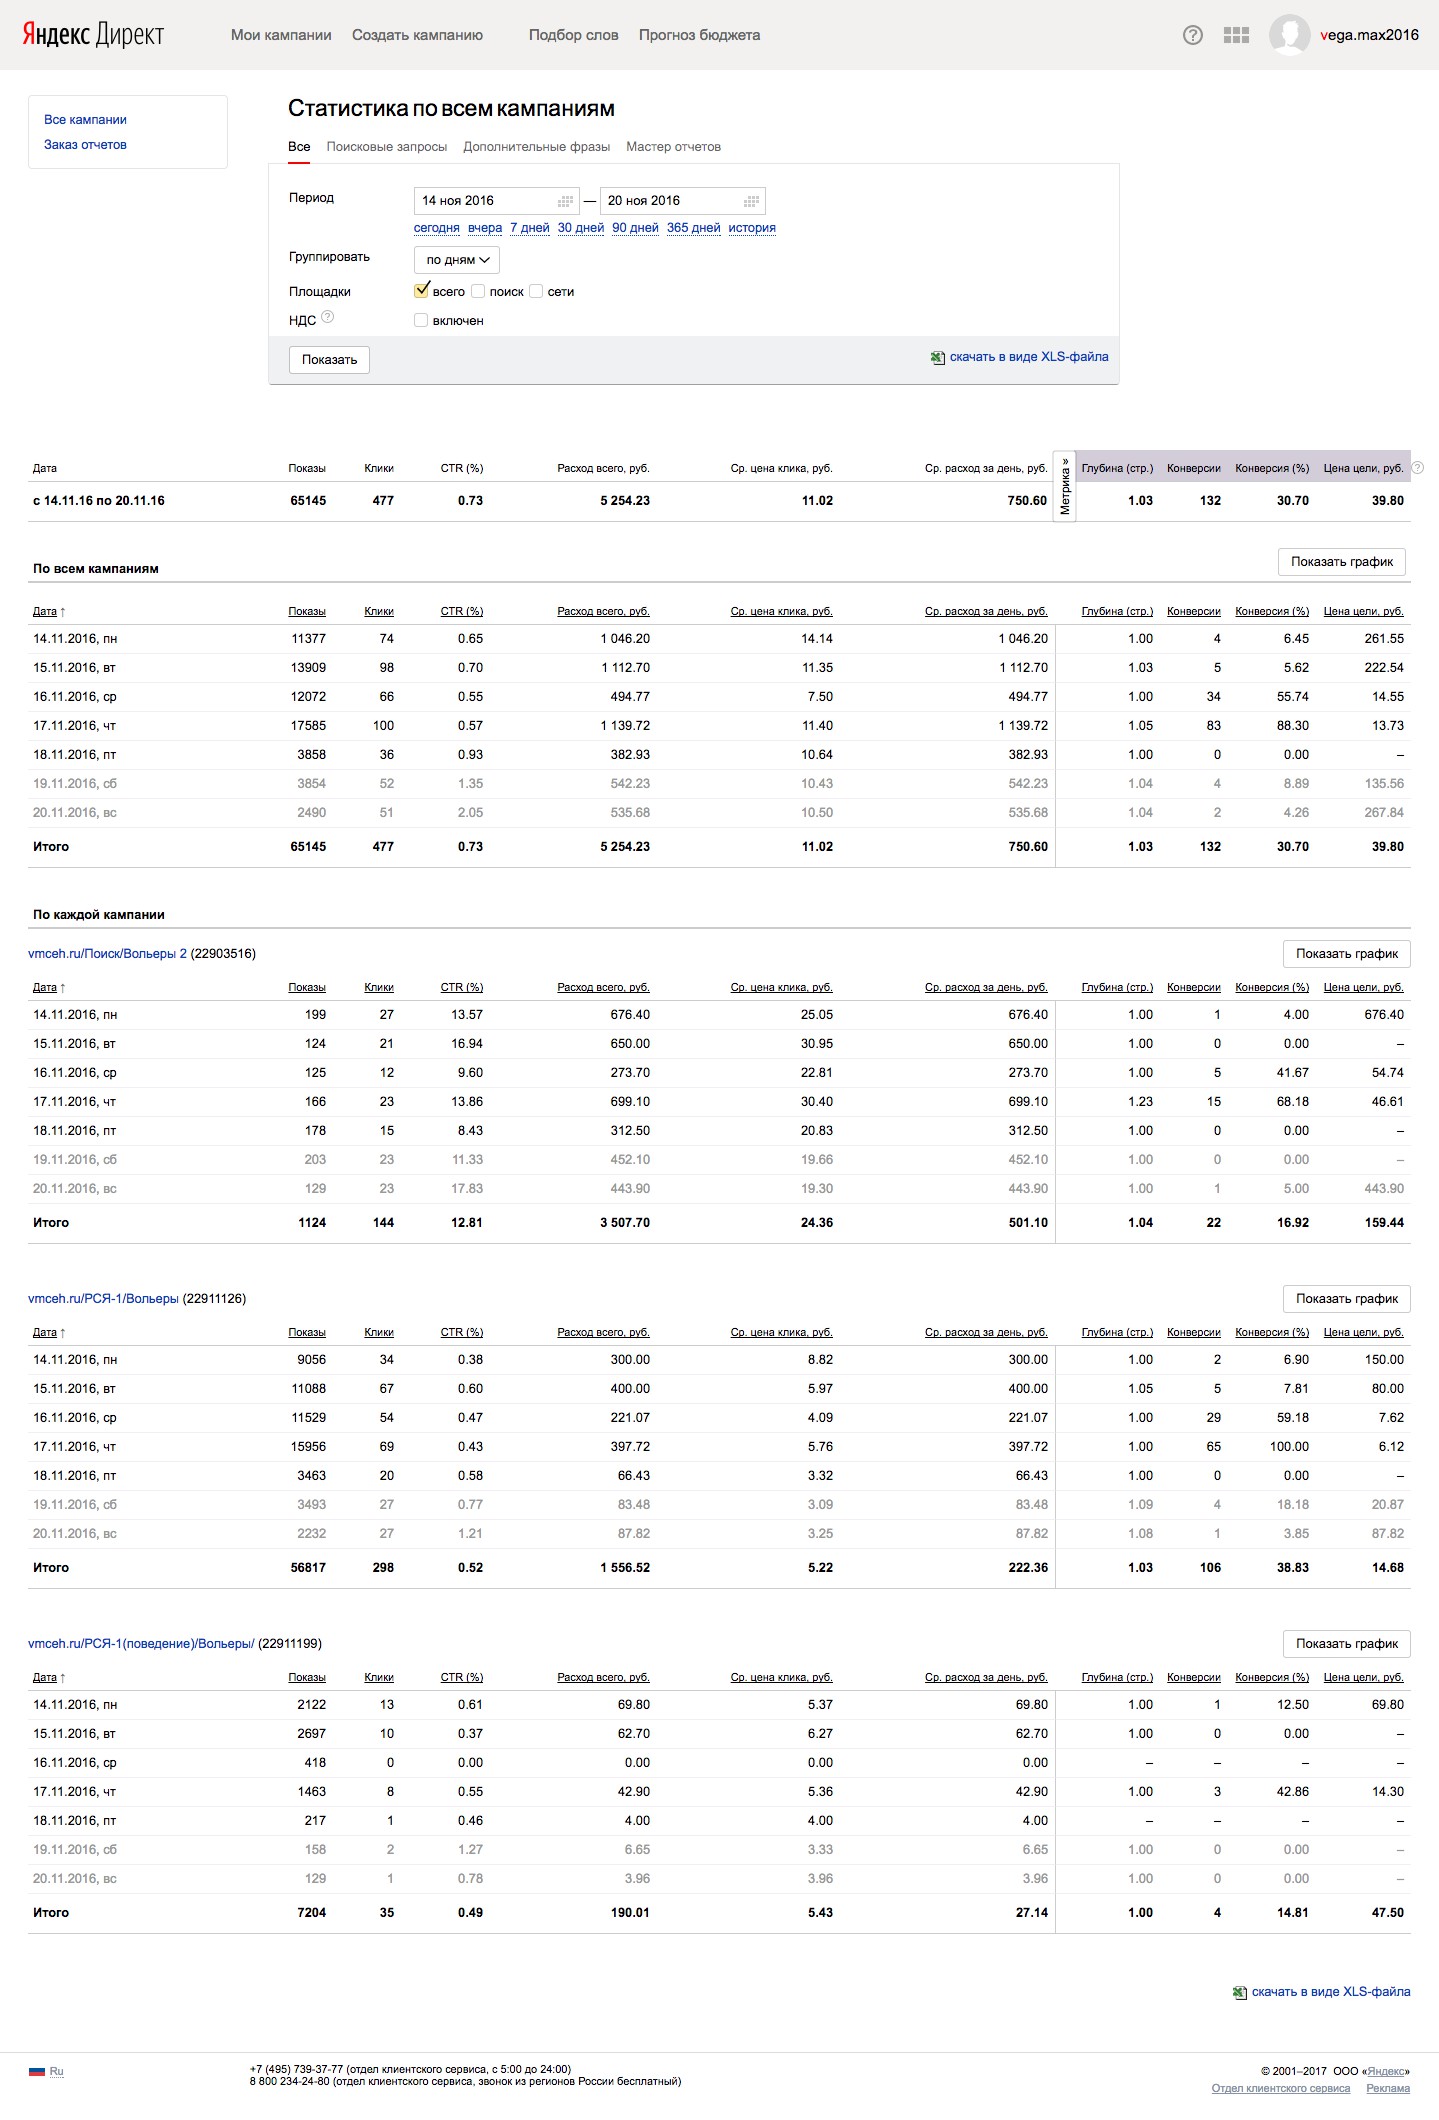1439x2120 pixels.
Task: Click the 'история' period link
Action: (752, 228)
